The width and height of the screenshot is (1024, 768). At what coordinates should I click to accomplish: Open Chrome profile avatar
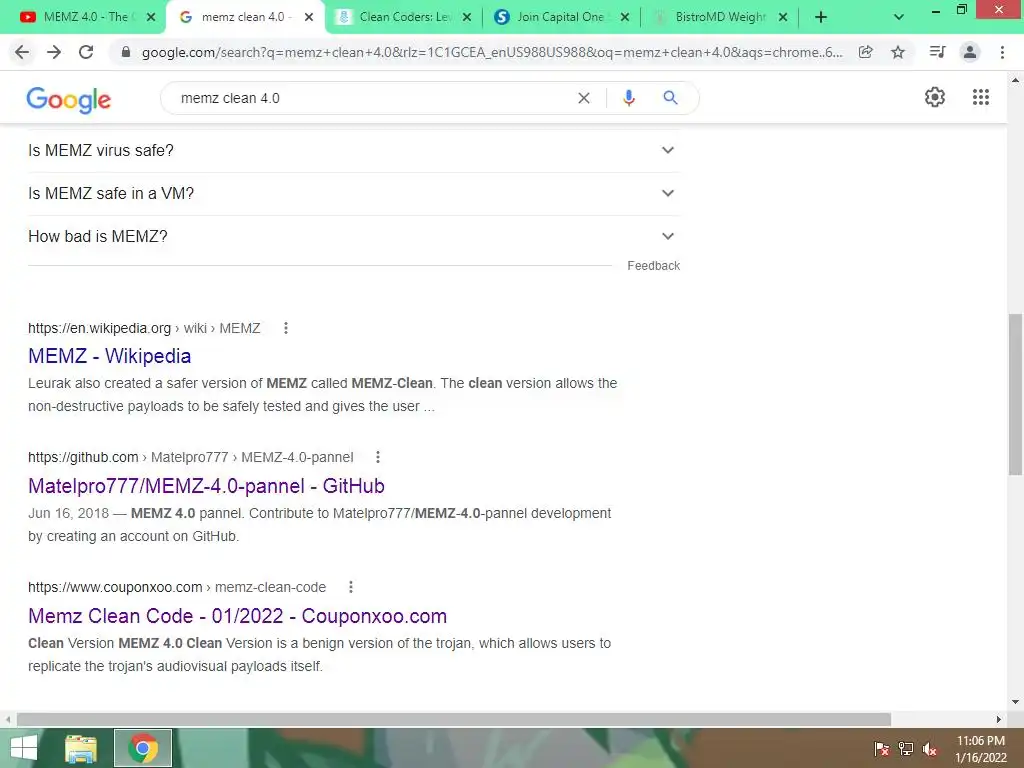pos(970,52)
